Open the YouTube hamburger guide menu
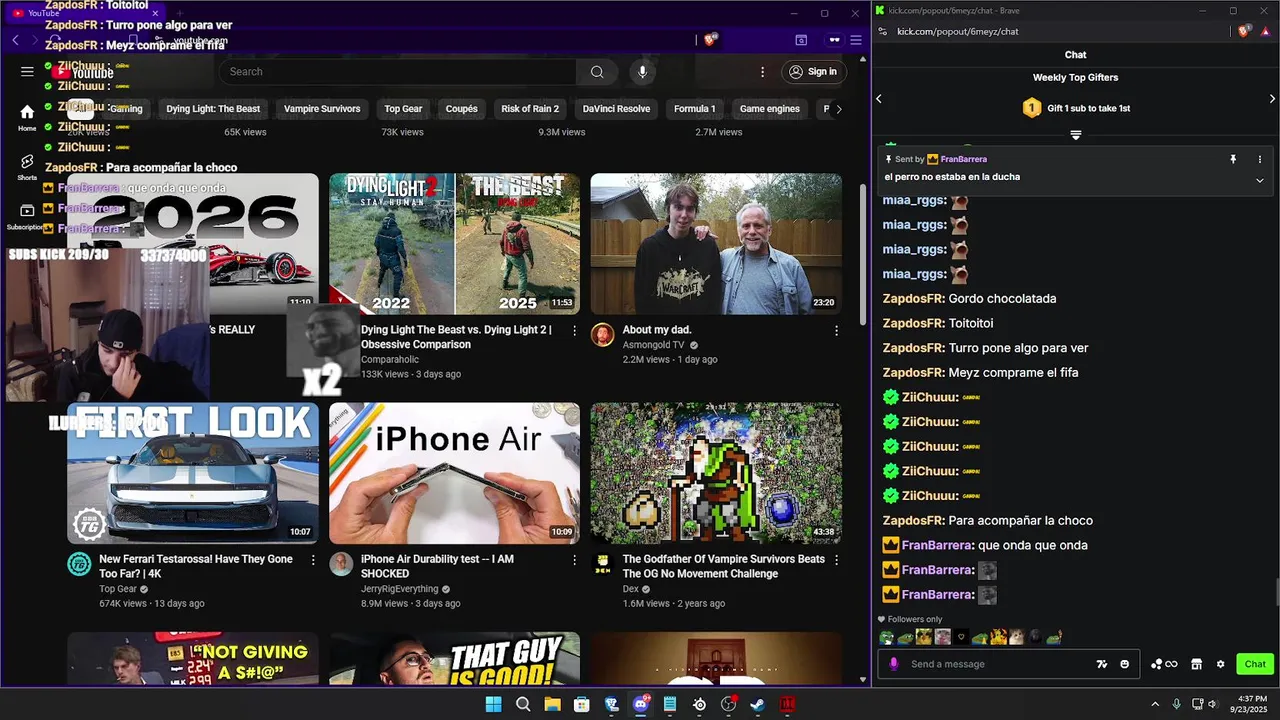1280x720 pixels. tap(27, 71)
